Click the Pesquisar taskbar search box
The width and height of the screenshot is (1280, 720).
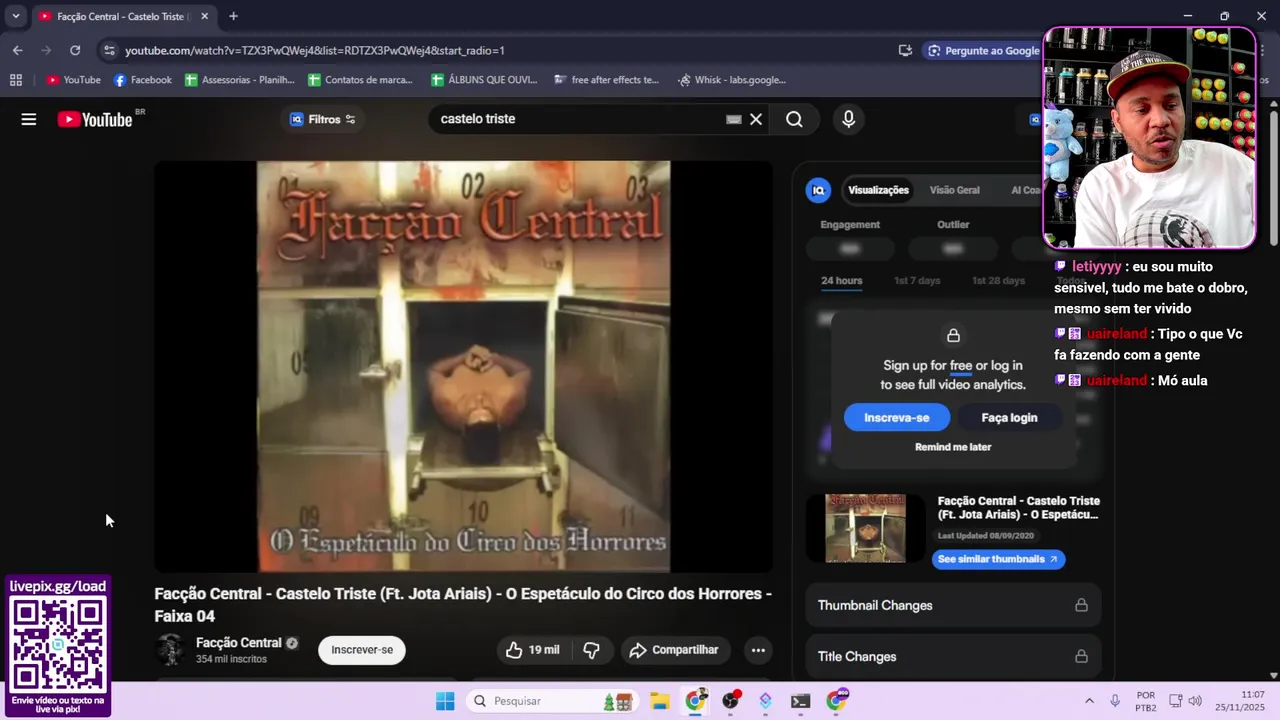pyautogui.click(x=551, y=701)
